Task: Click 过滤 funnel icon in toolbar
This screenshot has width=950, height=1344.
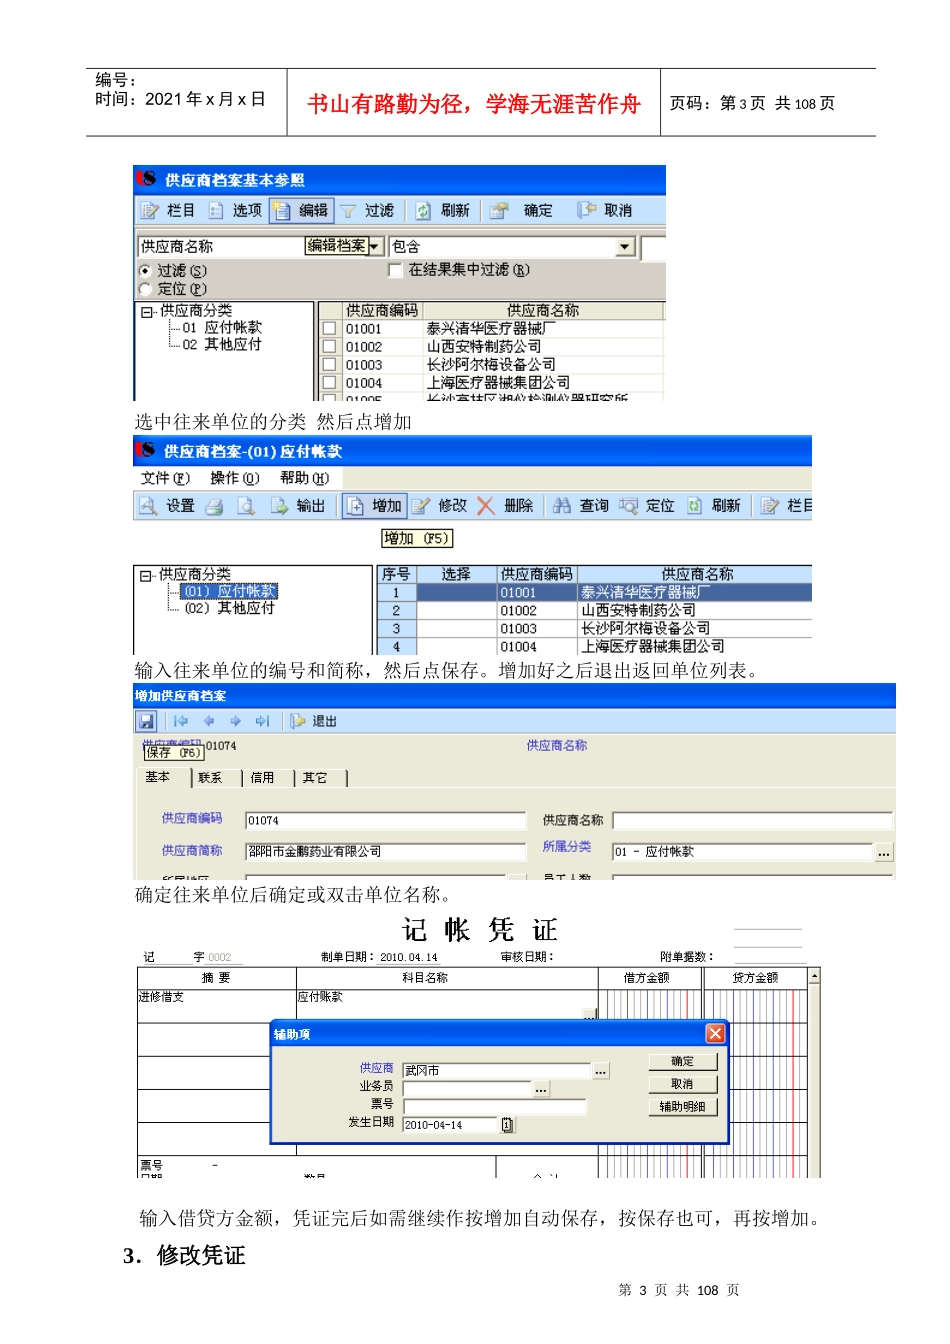Action: point(348,210)
